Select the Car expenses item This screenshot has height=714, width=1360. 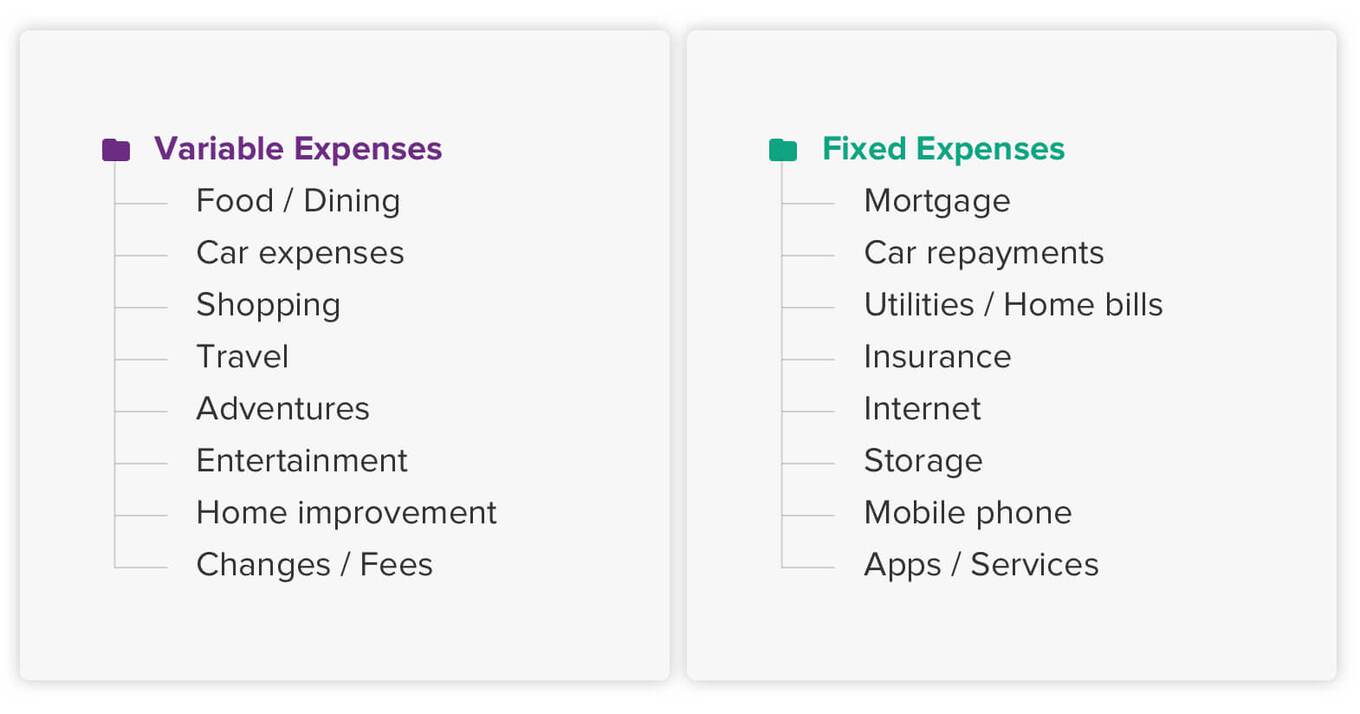(300, 253)
